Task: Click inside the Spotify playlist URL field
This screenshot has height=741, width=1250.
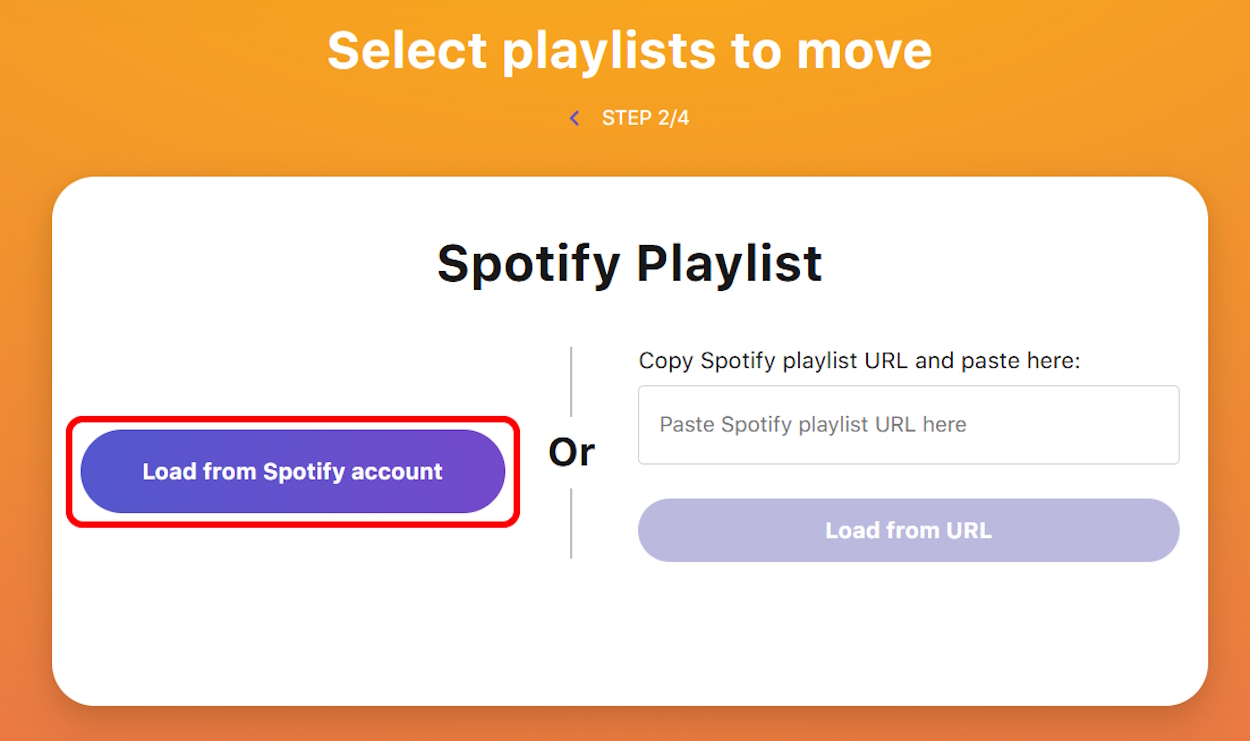Action: click(908, 424)
